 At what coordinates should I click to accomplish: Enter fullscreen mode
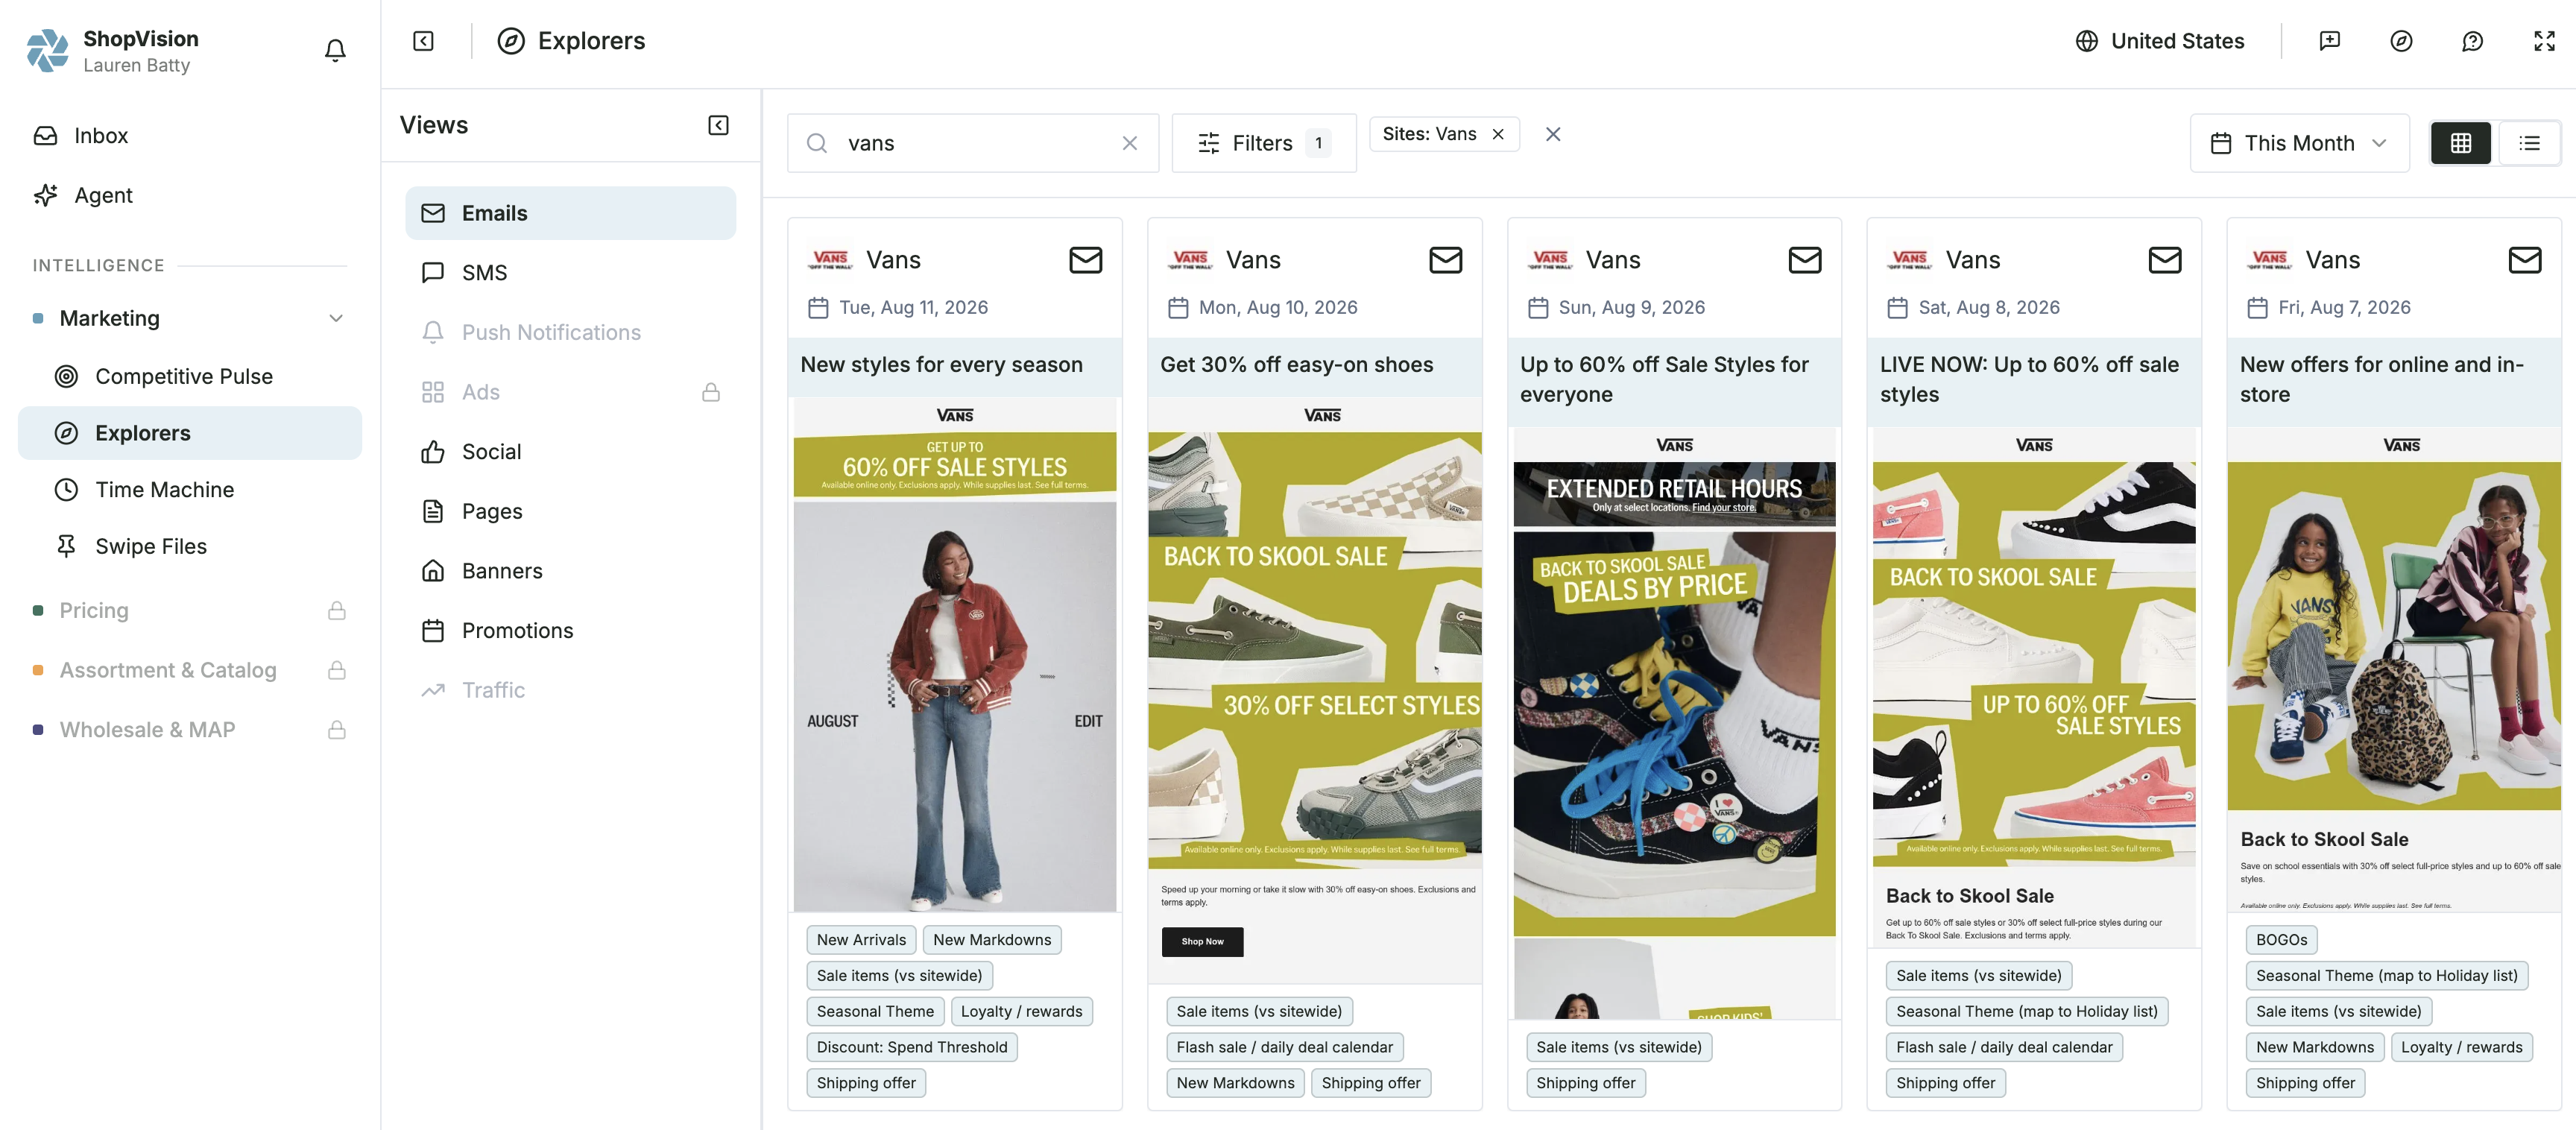pos(2544,41)
